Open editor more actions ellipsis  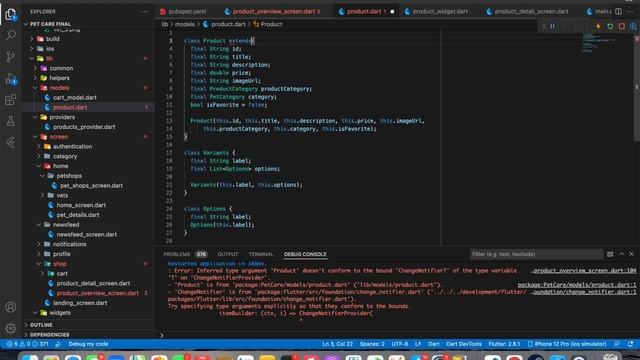[x=630, y=11]
